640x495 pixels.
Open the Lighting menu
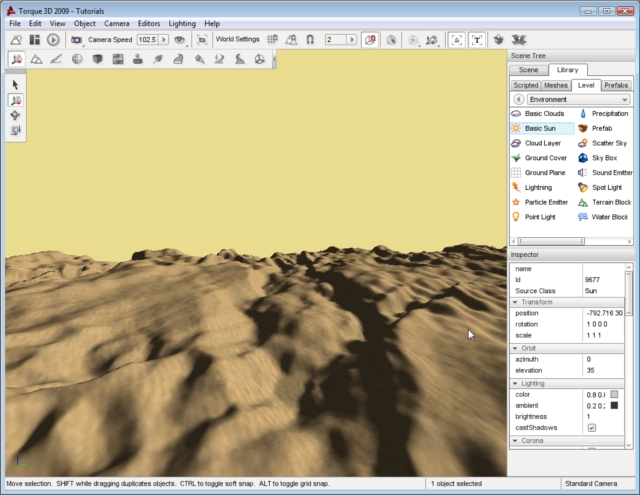[181, 23]
